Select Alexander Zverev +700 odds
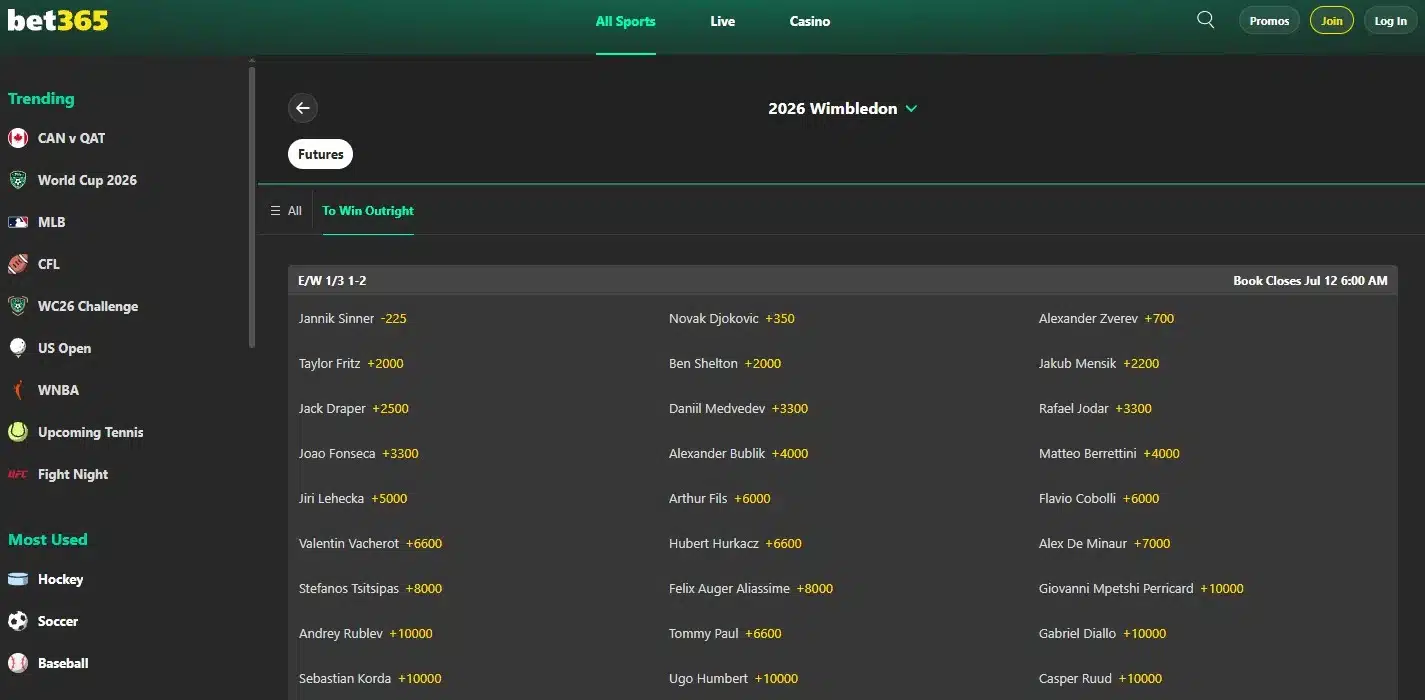This screenshot has width=1425, height=700. [x=1106, y=318]
